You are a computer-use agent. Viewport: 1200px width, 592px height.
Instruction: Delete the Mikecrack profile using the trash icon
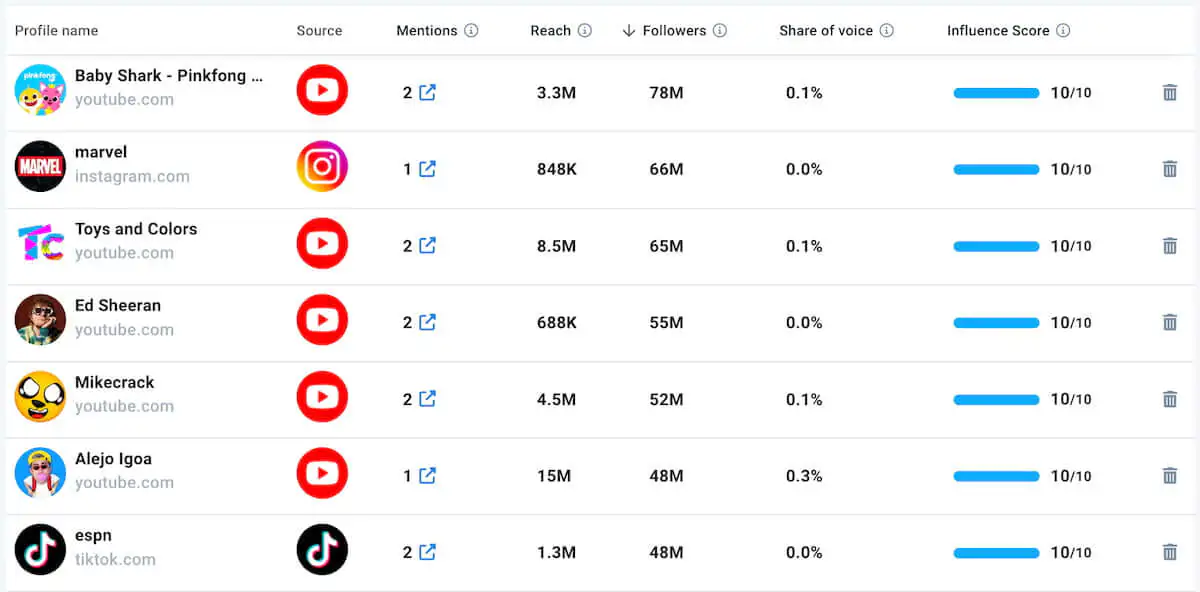[1170, 398]
